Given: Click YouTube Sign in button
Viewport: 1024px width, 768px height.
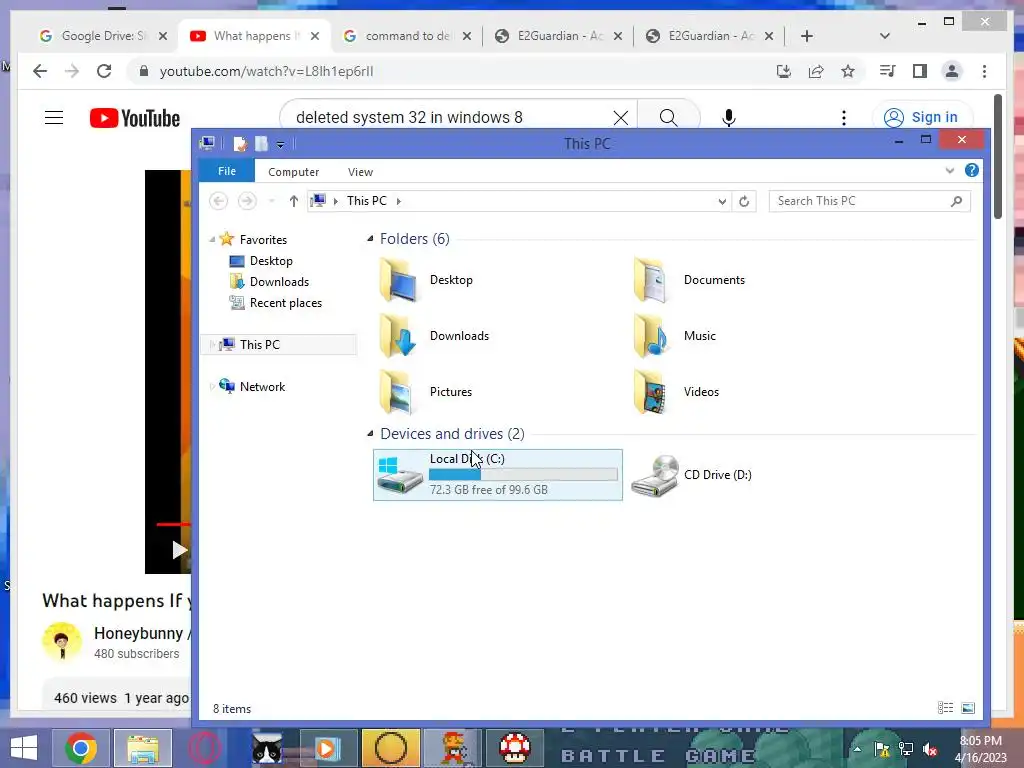Looking at the screenshot, I should tap(921, 118).
